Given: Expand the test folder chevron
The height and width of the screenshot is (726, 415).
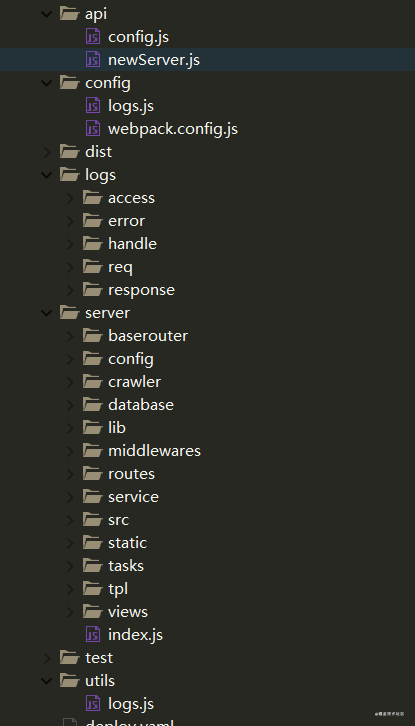Looking at the screenshot, I should pos(46,658).
